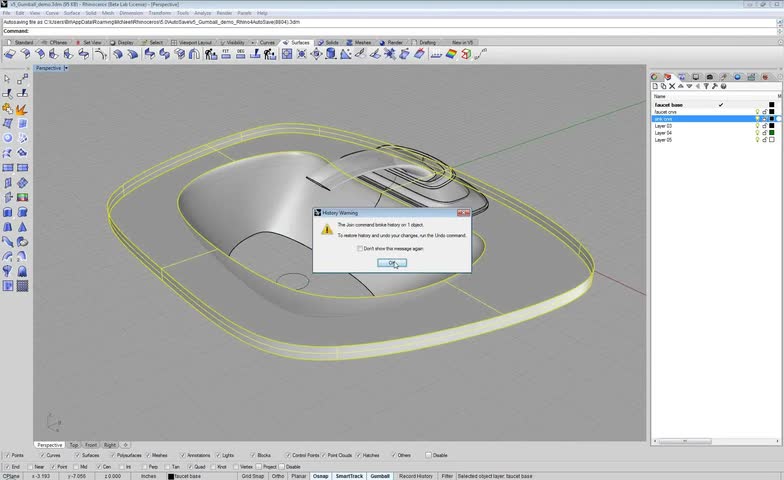
Task: Open the Curve menu
Action: coord(52,13)
